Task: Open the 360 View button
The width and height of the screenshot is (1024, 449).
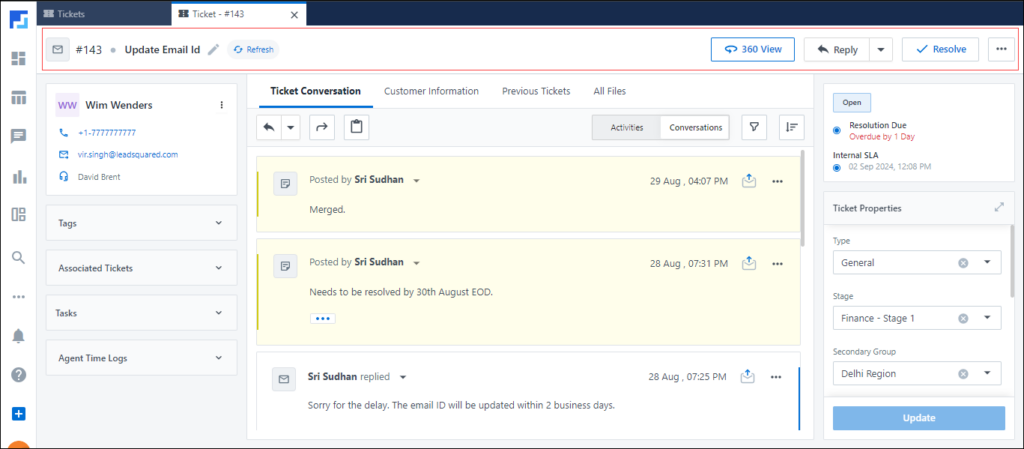Action: coord(752,50)
